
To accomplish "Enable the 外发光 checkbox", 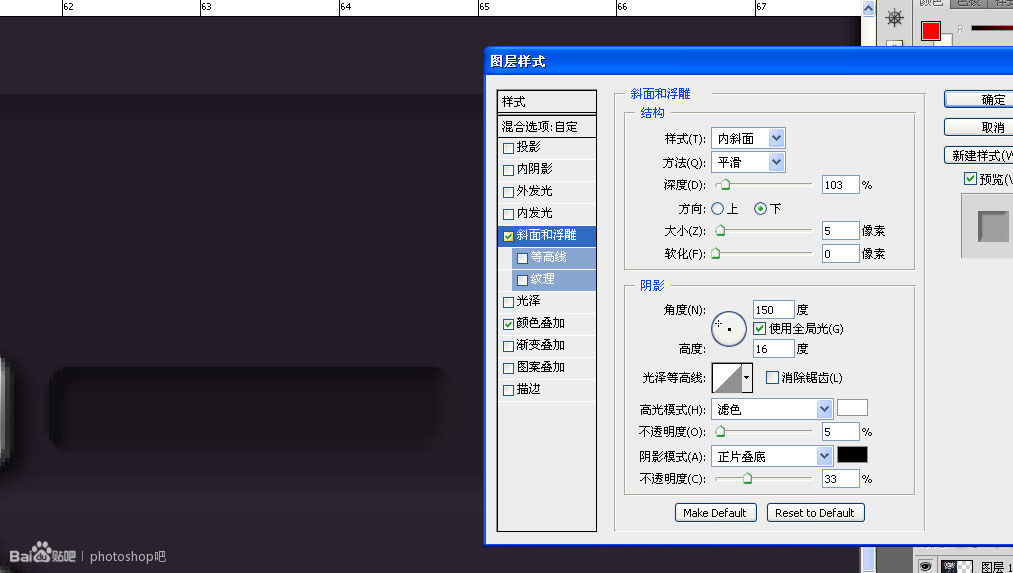I will coord(508,192).
